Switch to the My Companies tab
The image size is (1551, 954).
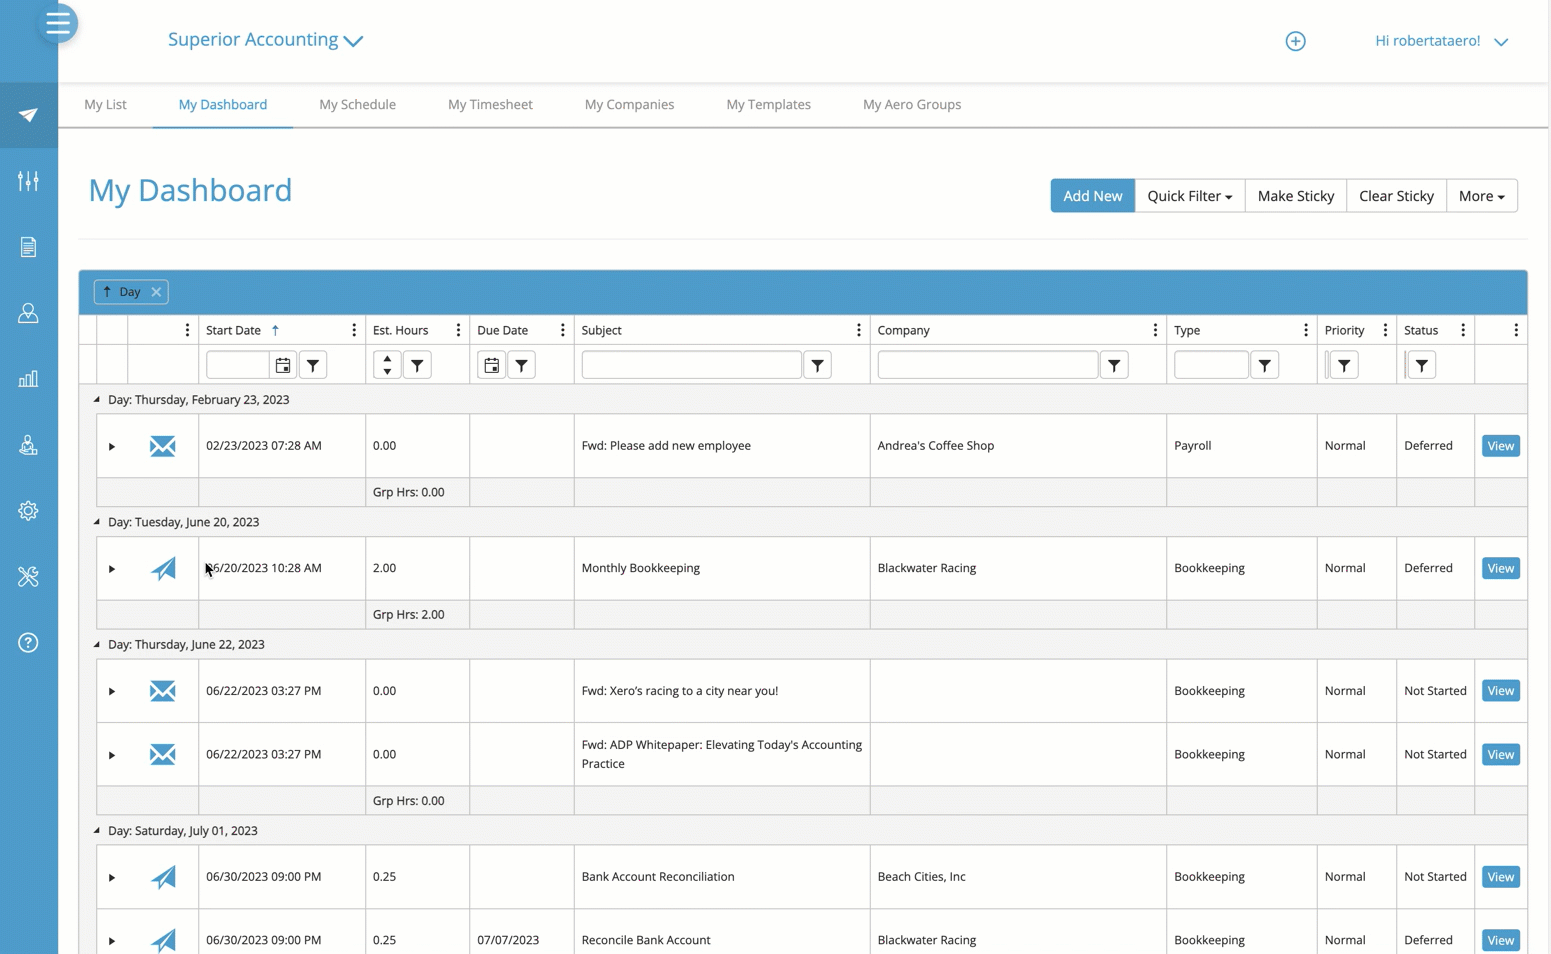click(629, 104)
